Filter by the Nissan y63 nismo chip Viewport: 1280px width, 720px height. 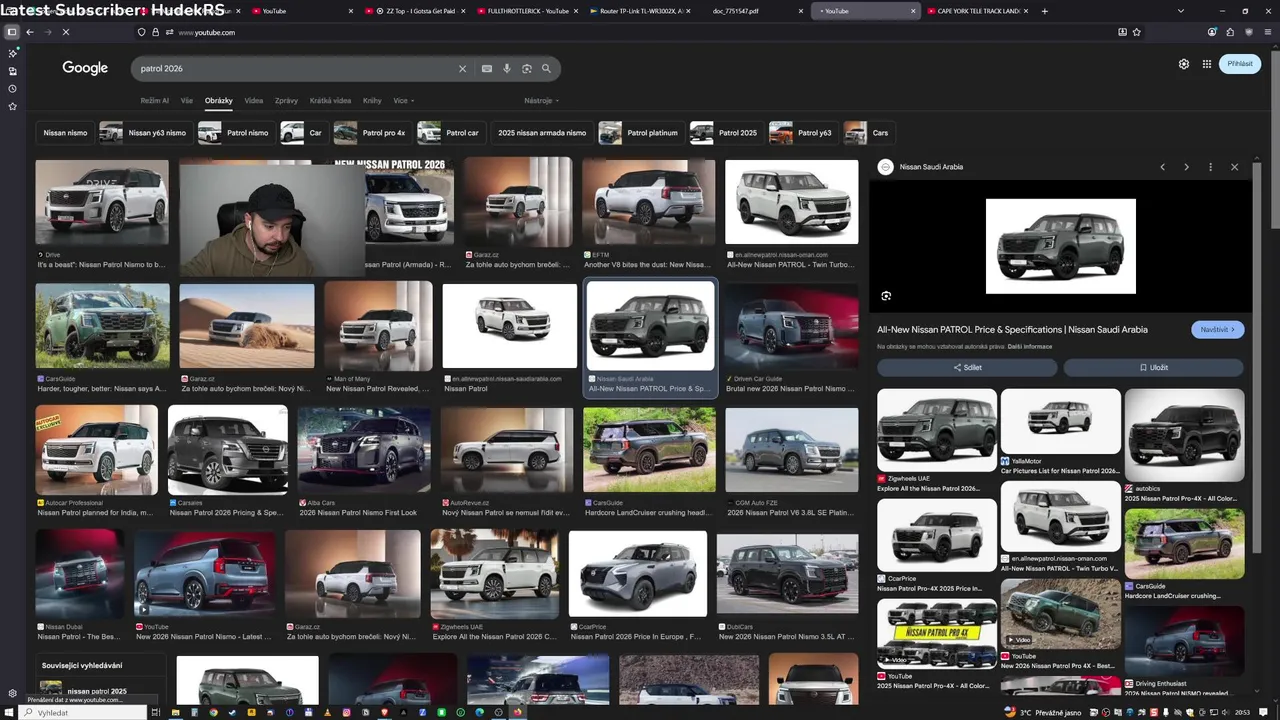pos(145,133)
